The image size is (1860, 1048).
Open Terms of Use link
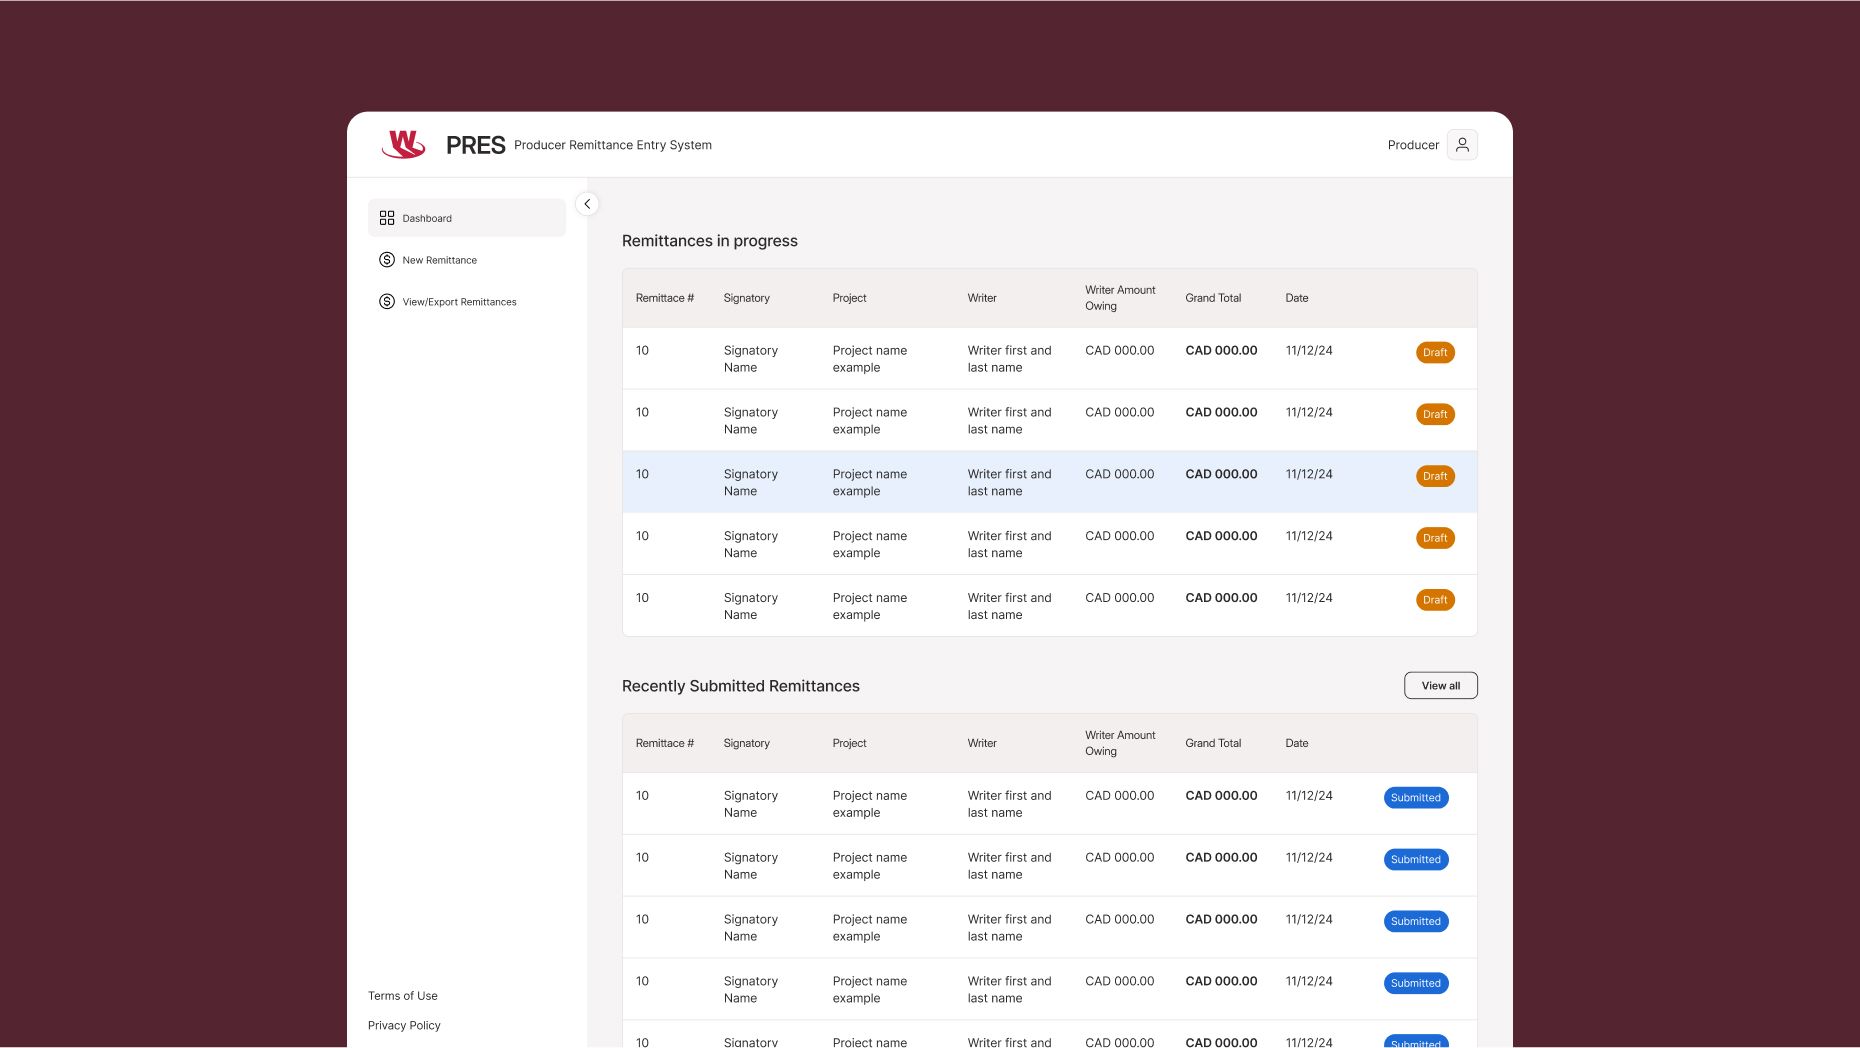[x=403, y=996]
